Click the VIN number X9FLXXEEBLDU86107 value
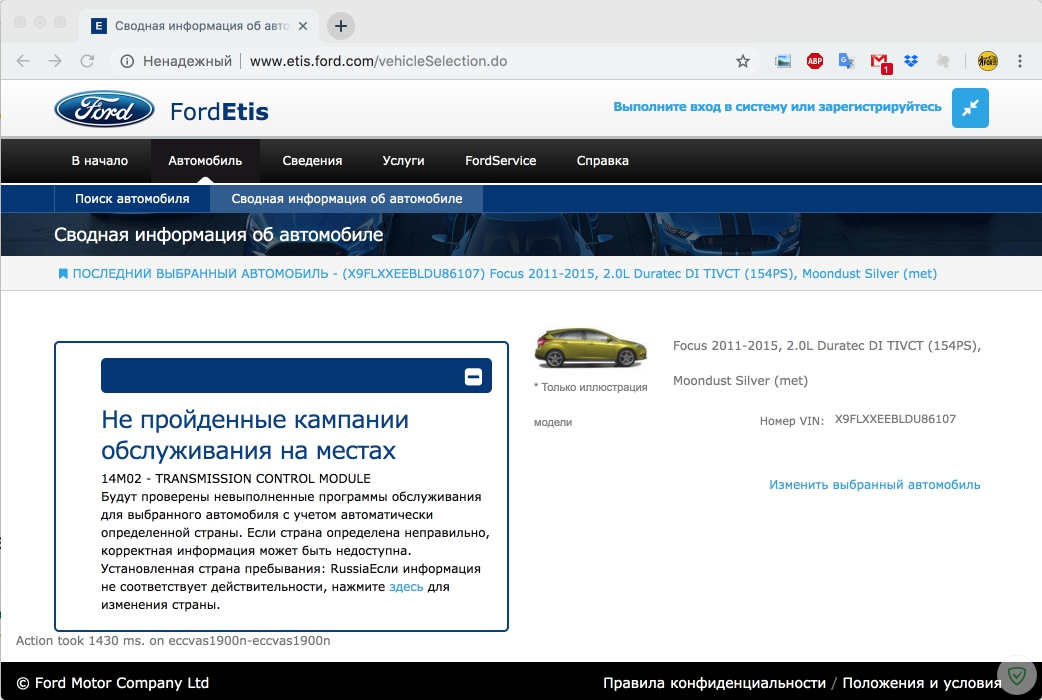The height and width of the screenshot is (700, 1042). 895,419
